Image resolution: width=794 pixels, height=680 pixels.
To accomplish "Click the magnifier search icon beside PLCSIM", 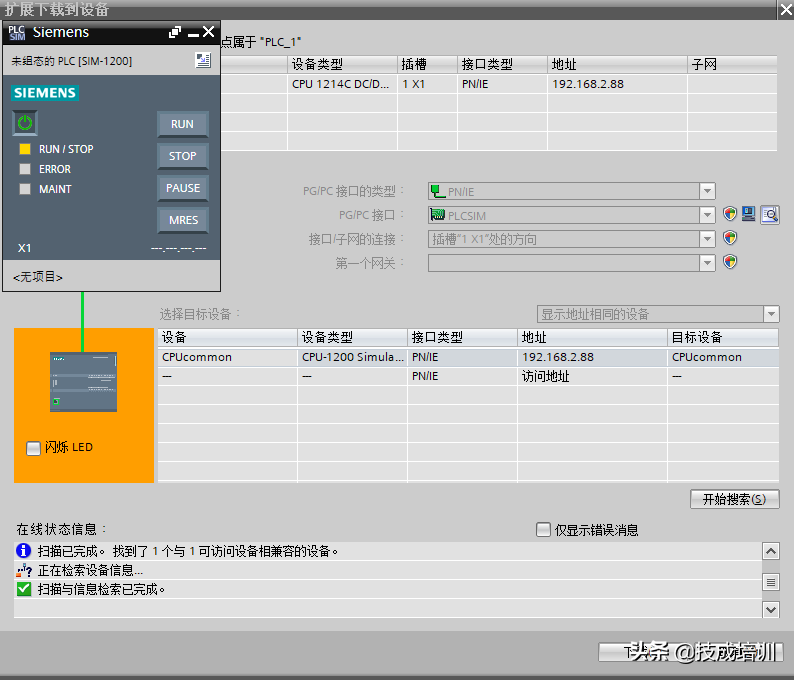I will click(769, 215).
